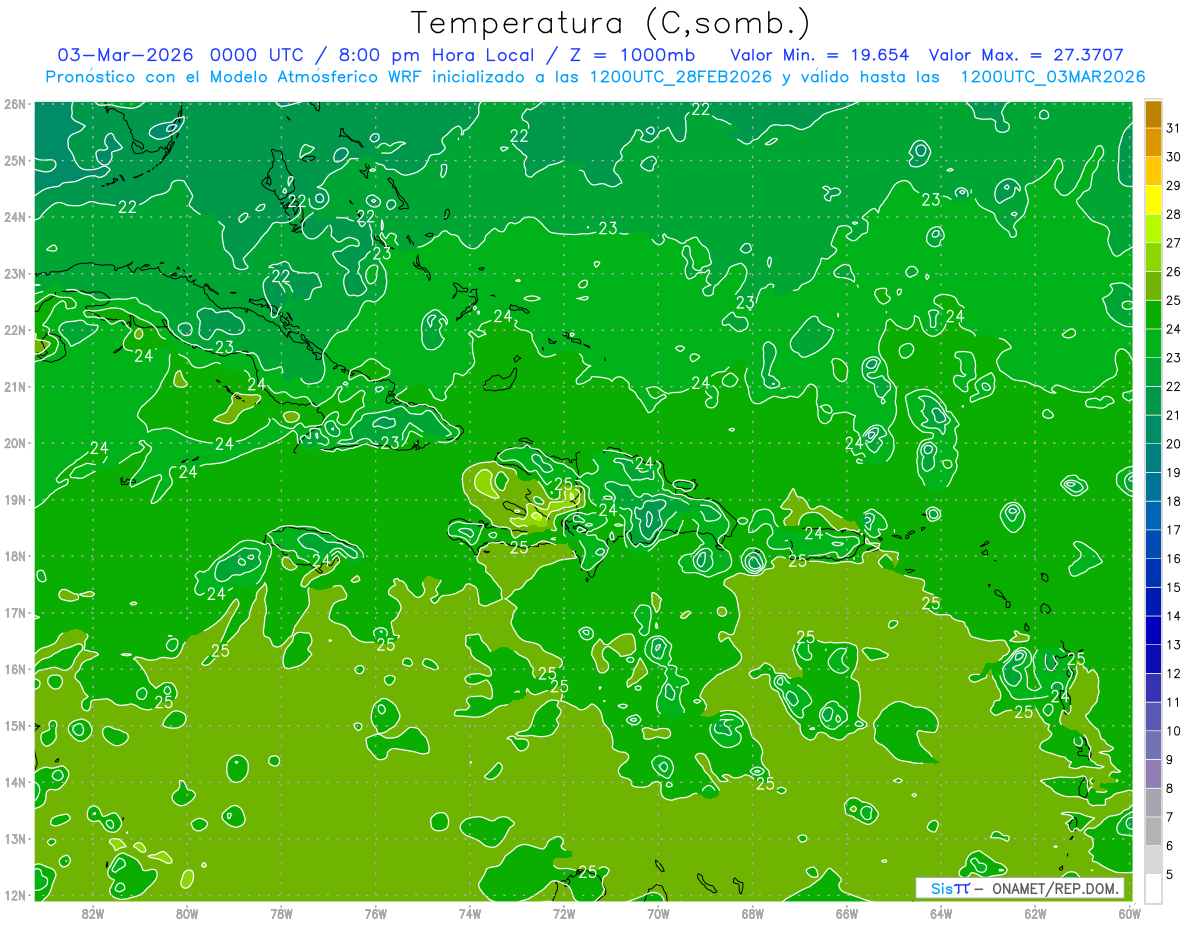The image size is (1200, 927).
Task: Click latitude axis label '13N'
Action: [x=15, y=838]
